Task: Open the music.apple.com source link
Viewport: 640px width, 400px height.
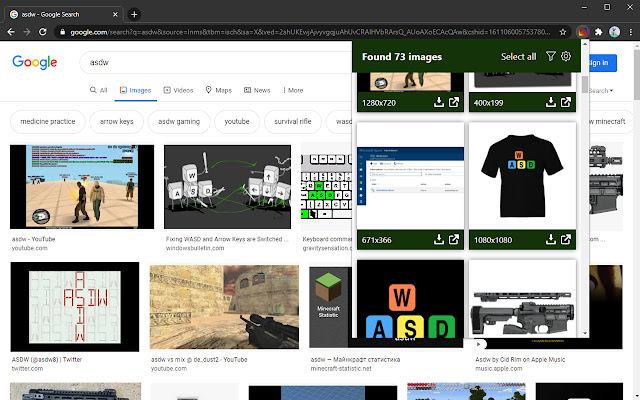Action: pyautogui.click(x=498, y=369)
